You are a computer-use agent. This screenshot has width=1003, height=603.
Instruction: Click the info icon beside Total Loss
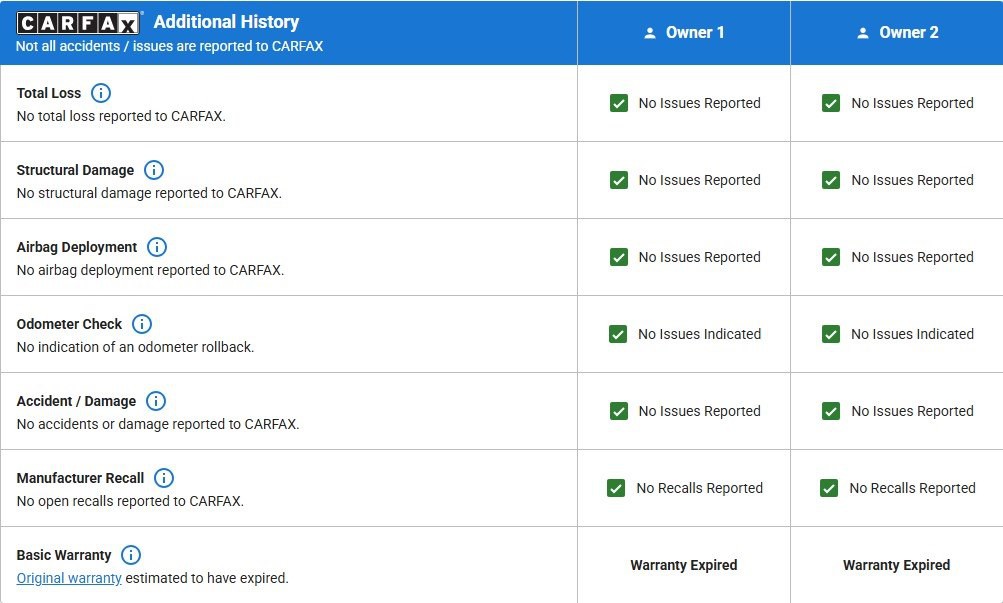coord(101,93)
